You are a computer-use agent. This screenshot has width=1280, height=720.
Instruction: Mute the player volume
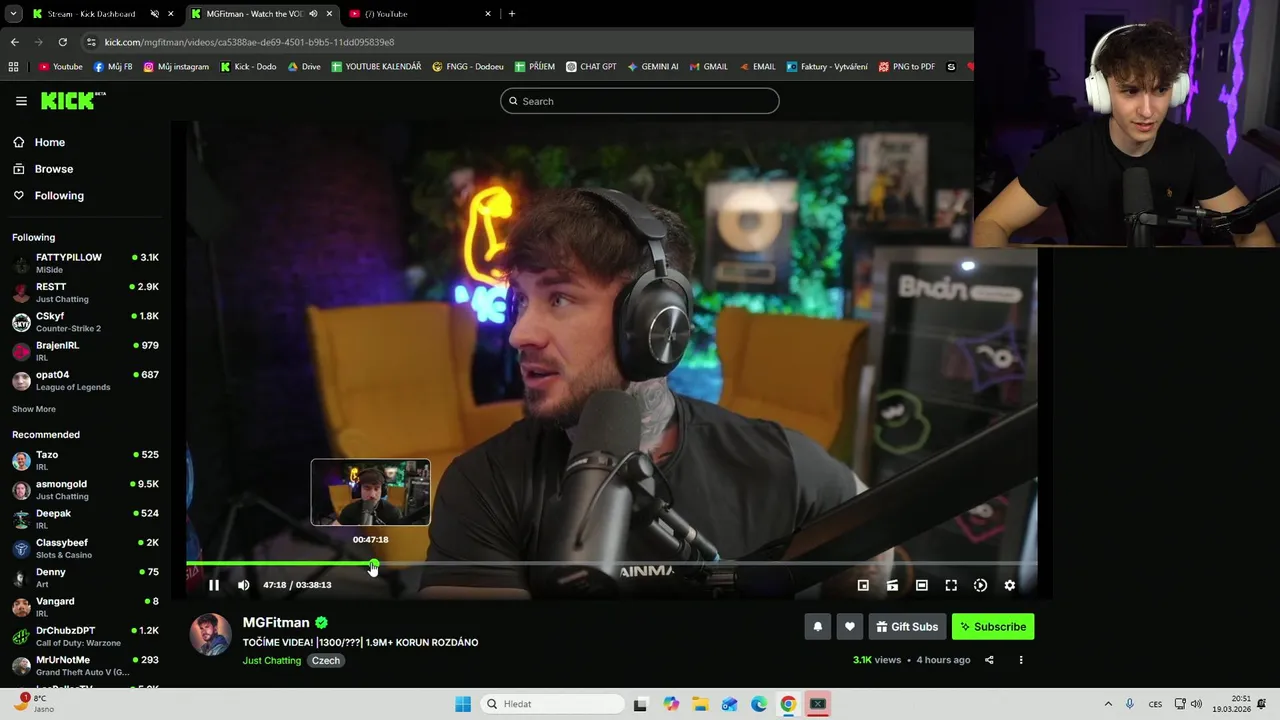(243, 585)
